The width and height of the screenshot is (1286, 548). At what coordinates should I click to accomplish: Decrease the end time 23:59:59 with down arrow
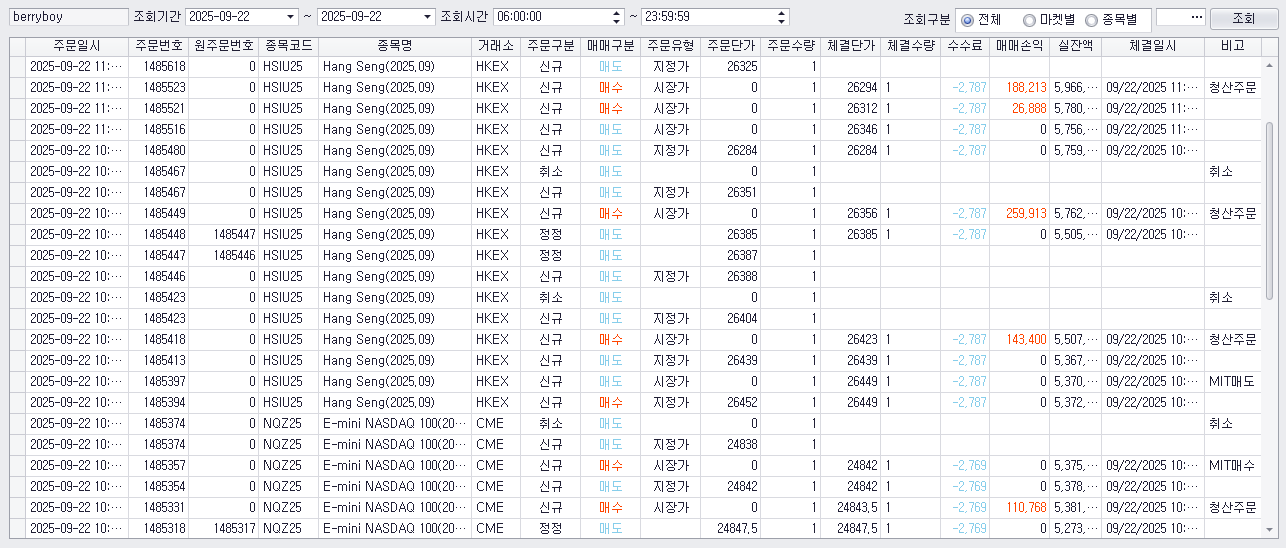tap(781, 21)
